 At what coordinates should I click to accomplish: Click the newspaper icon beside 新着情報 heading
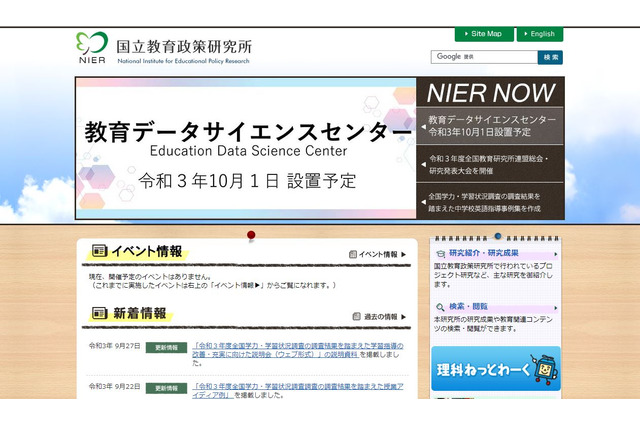100,313
